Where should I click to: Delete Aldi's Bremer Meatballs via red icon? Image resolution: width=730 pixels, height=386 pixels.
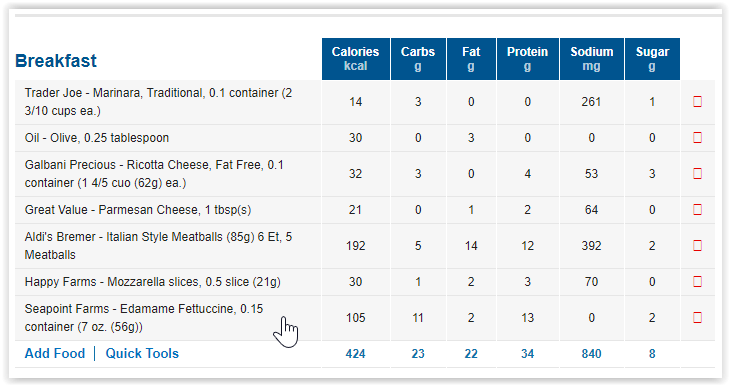coord(697,245)
